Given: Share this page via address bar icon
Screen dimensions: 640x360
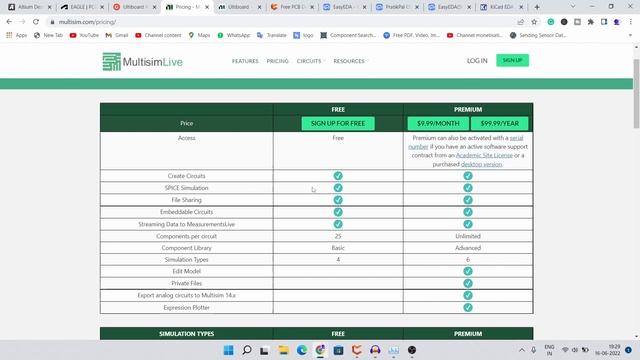Looking at the screenshot, I should pos(520,22).
